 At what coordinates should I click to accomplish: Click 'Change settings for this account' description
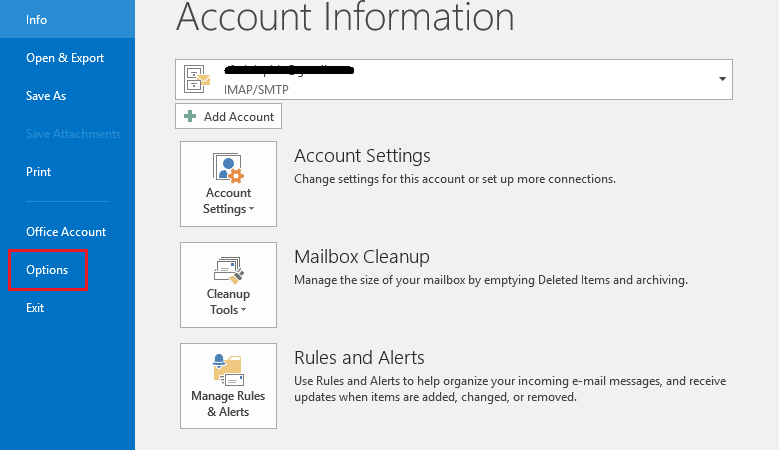[455, 179]
